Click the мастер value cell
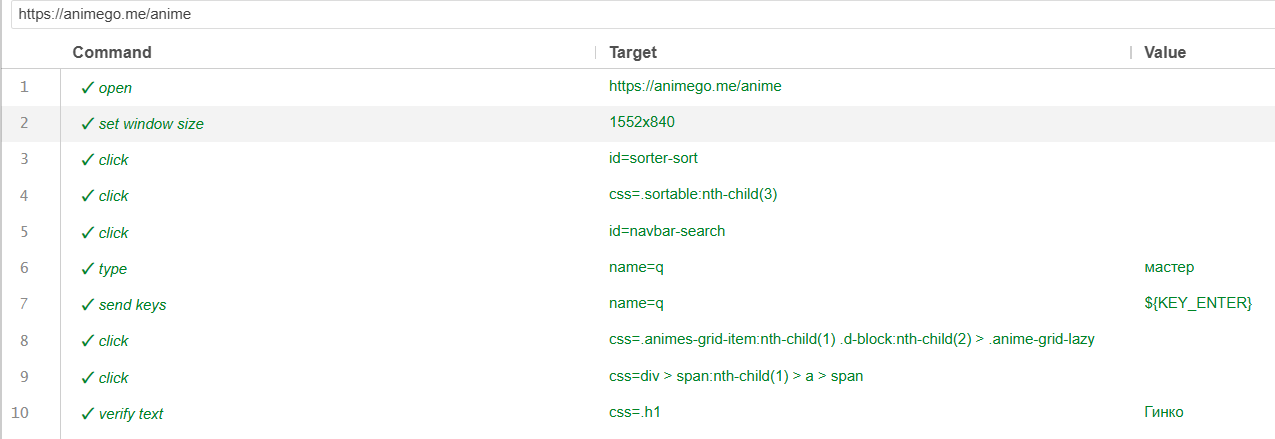Screen dimensions: 1275x439 (x=1169, y=267)
